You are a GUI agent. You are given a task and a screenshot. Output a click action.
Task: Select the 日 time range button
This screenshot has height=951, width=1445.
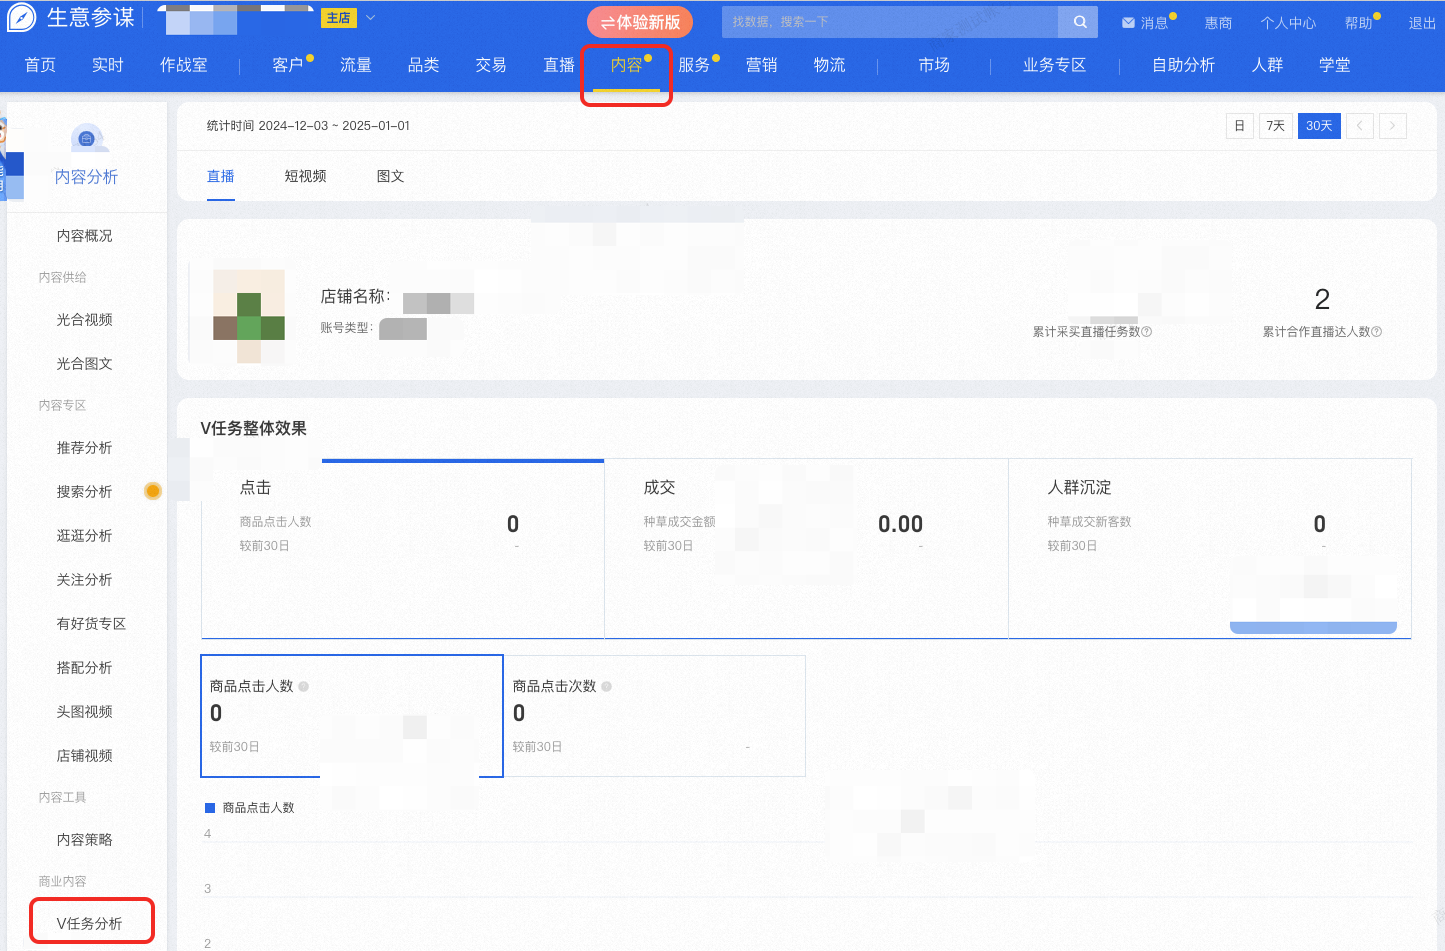click(x=1240, y=126)
